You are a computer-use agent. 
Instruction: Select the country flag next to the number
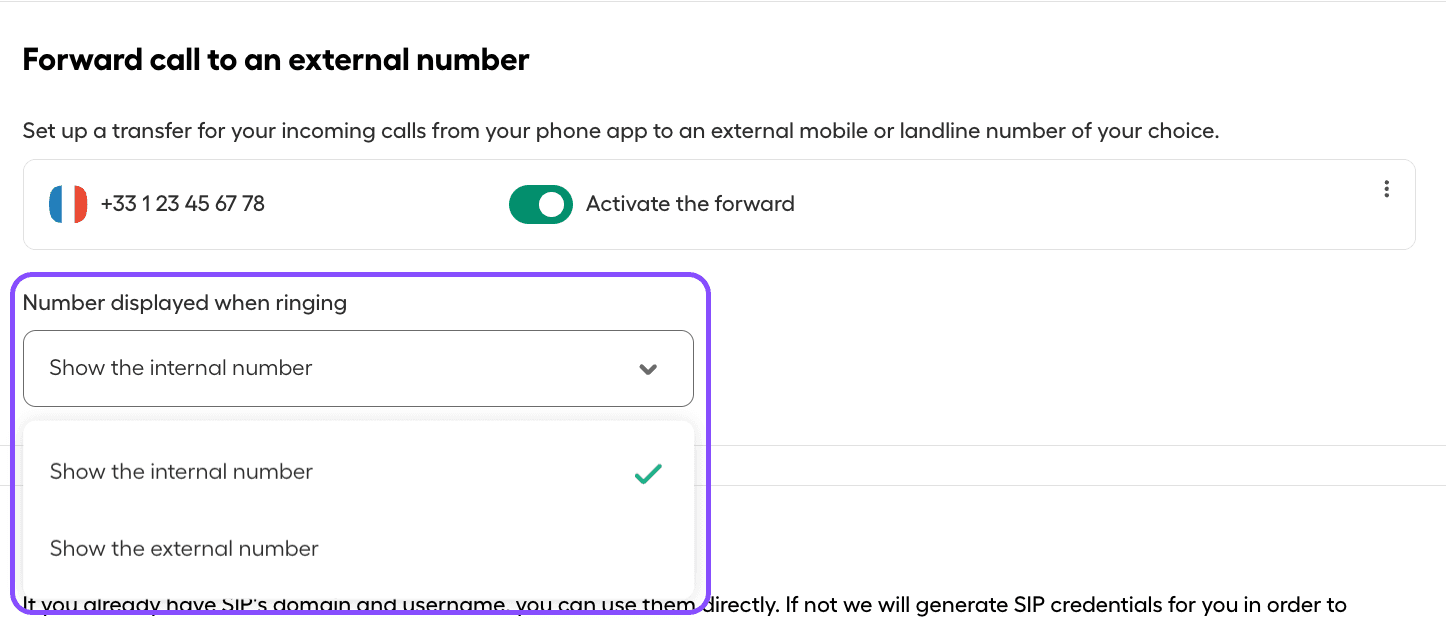pos(66,204)
